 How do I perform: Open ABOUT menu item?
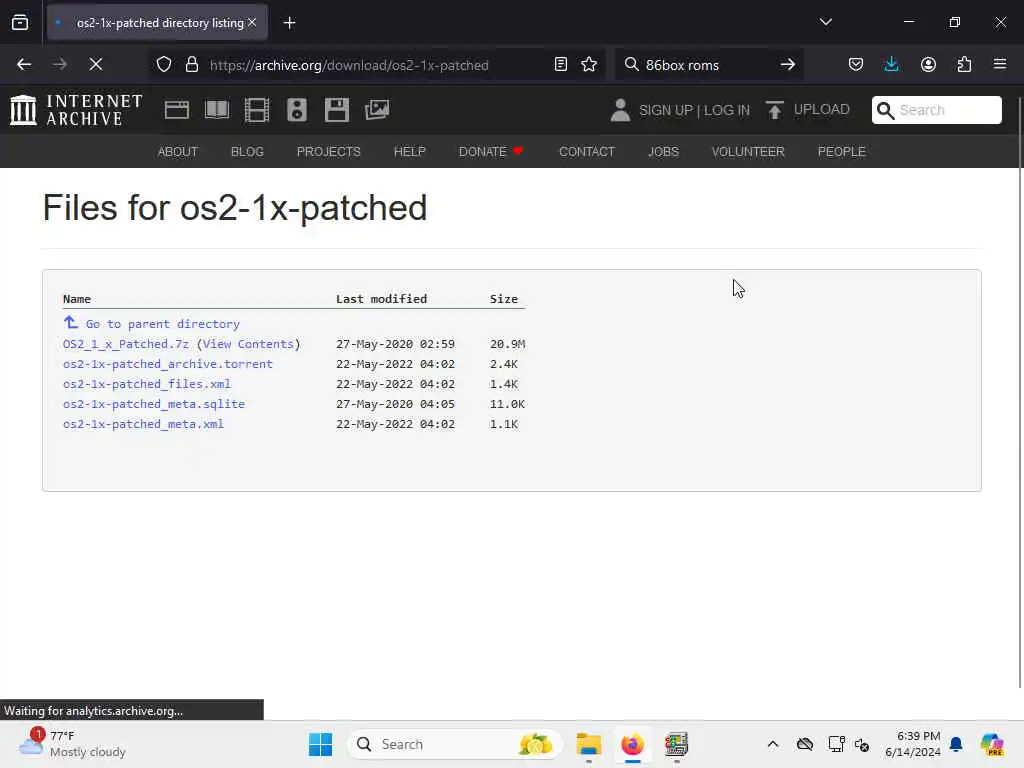click(x=178, y=152)
